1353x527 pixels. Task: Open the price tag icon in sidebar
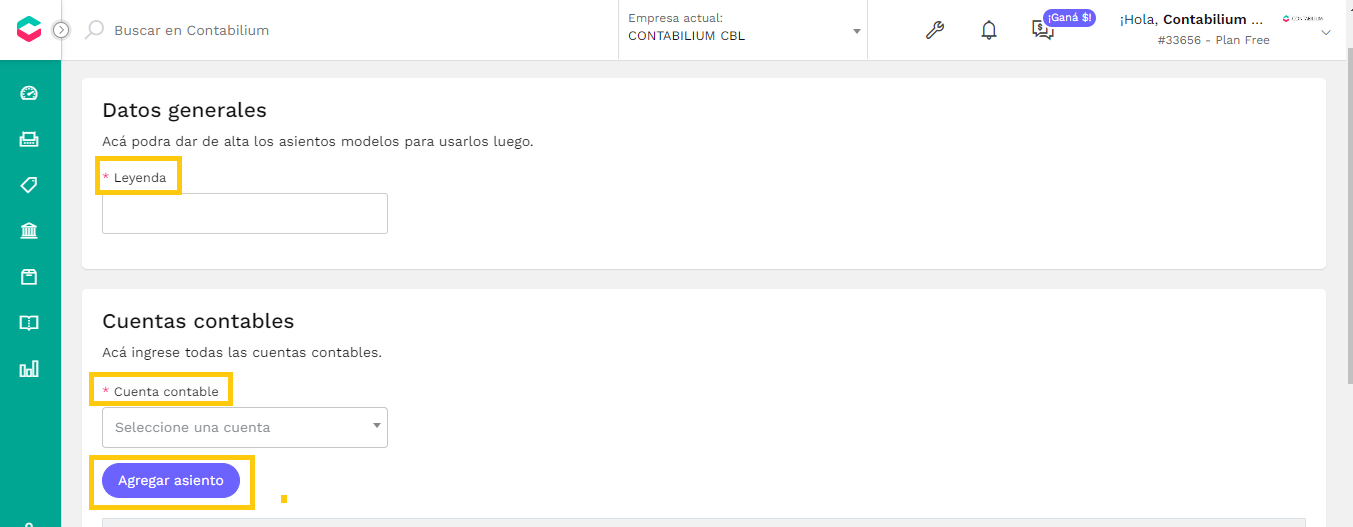(29, 185)
